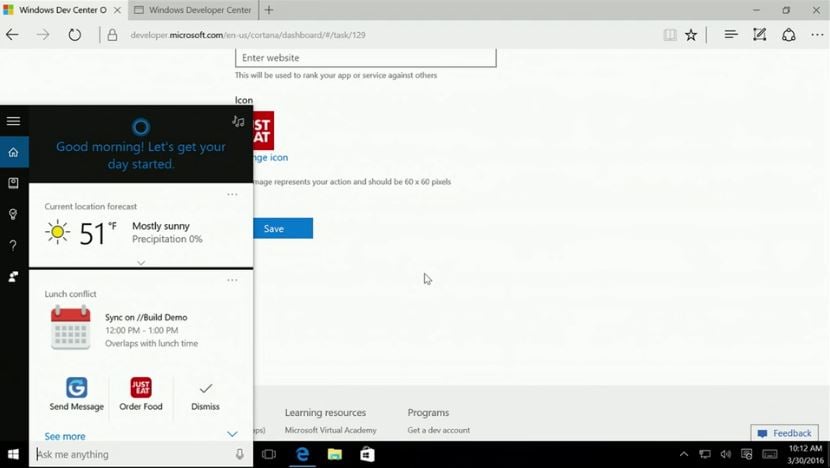Open Edge Hub icon
Image resolution: width=830 pixels, height=468 pixels.
[731, 34]
